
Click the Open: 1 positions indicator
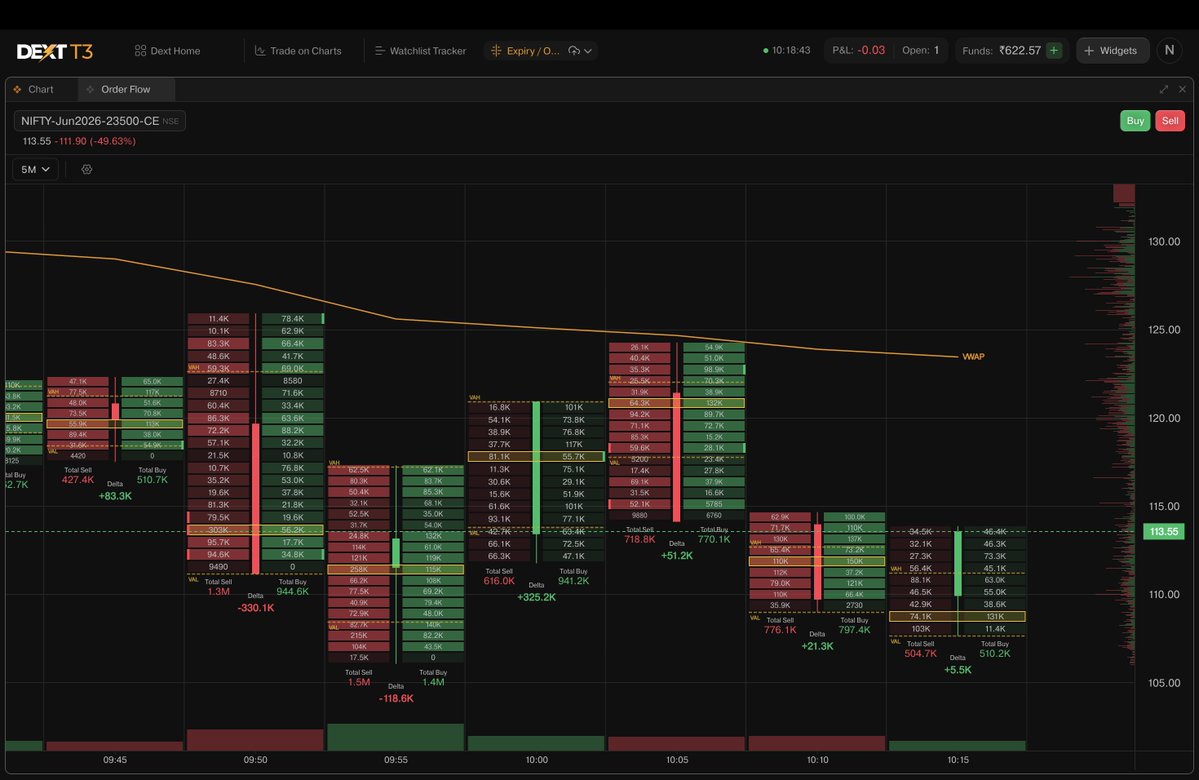coord(921,50)
